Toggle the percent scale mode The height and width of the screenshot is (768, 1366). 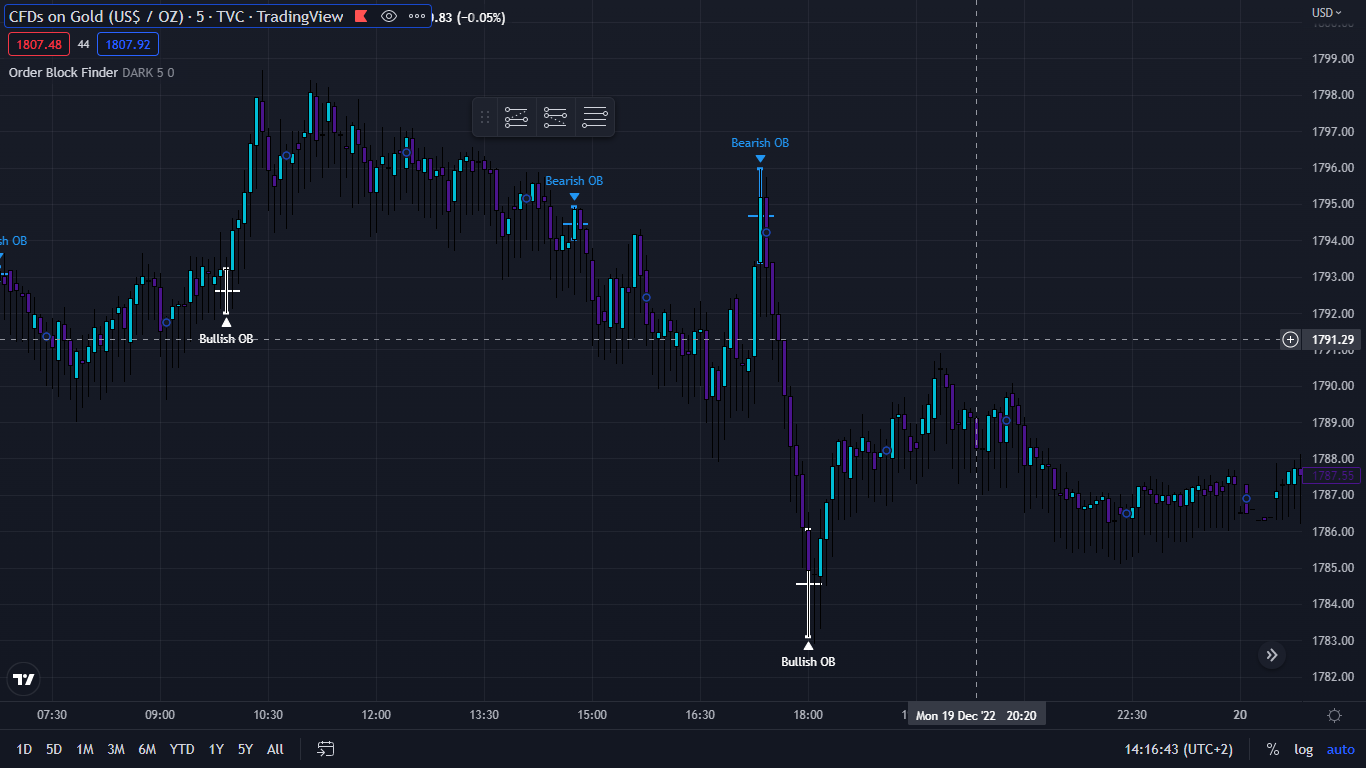click(1273, 749)
